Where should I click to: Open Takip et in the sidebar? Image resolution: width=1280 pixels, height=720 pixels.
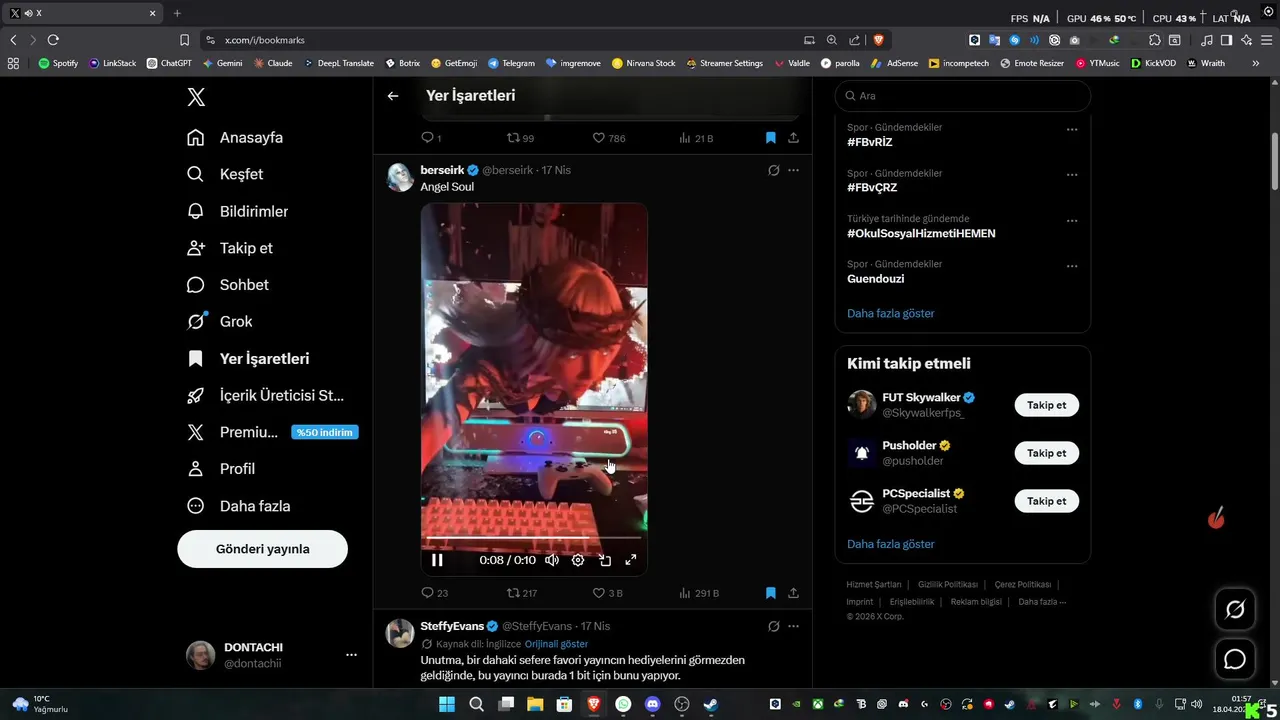pyautogui.click(x=229, y=248)
